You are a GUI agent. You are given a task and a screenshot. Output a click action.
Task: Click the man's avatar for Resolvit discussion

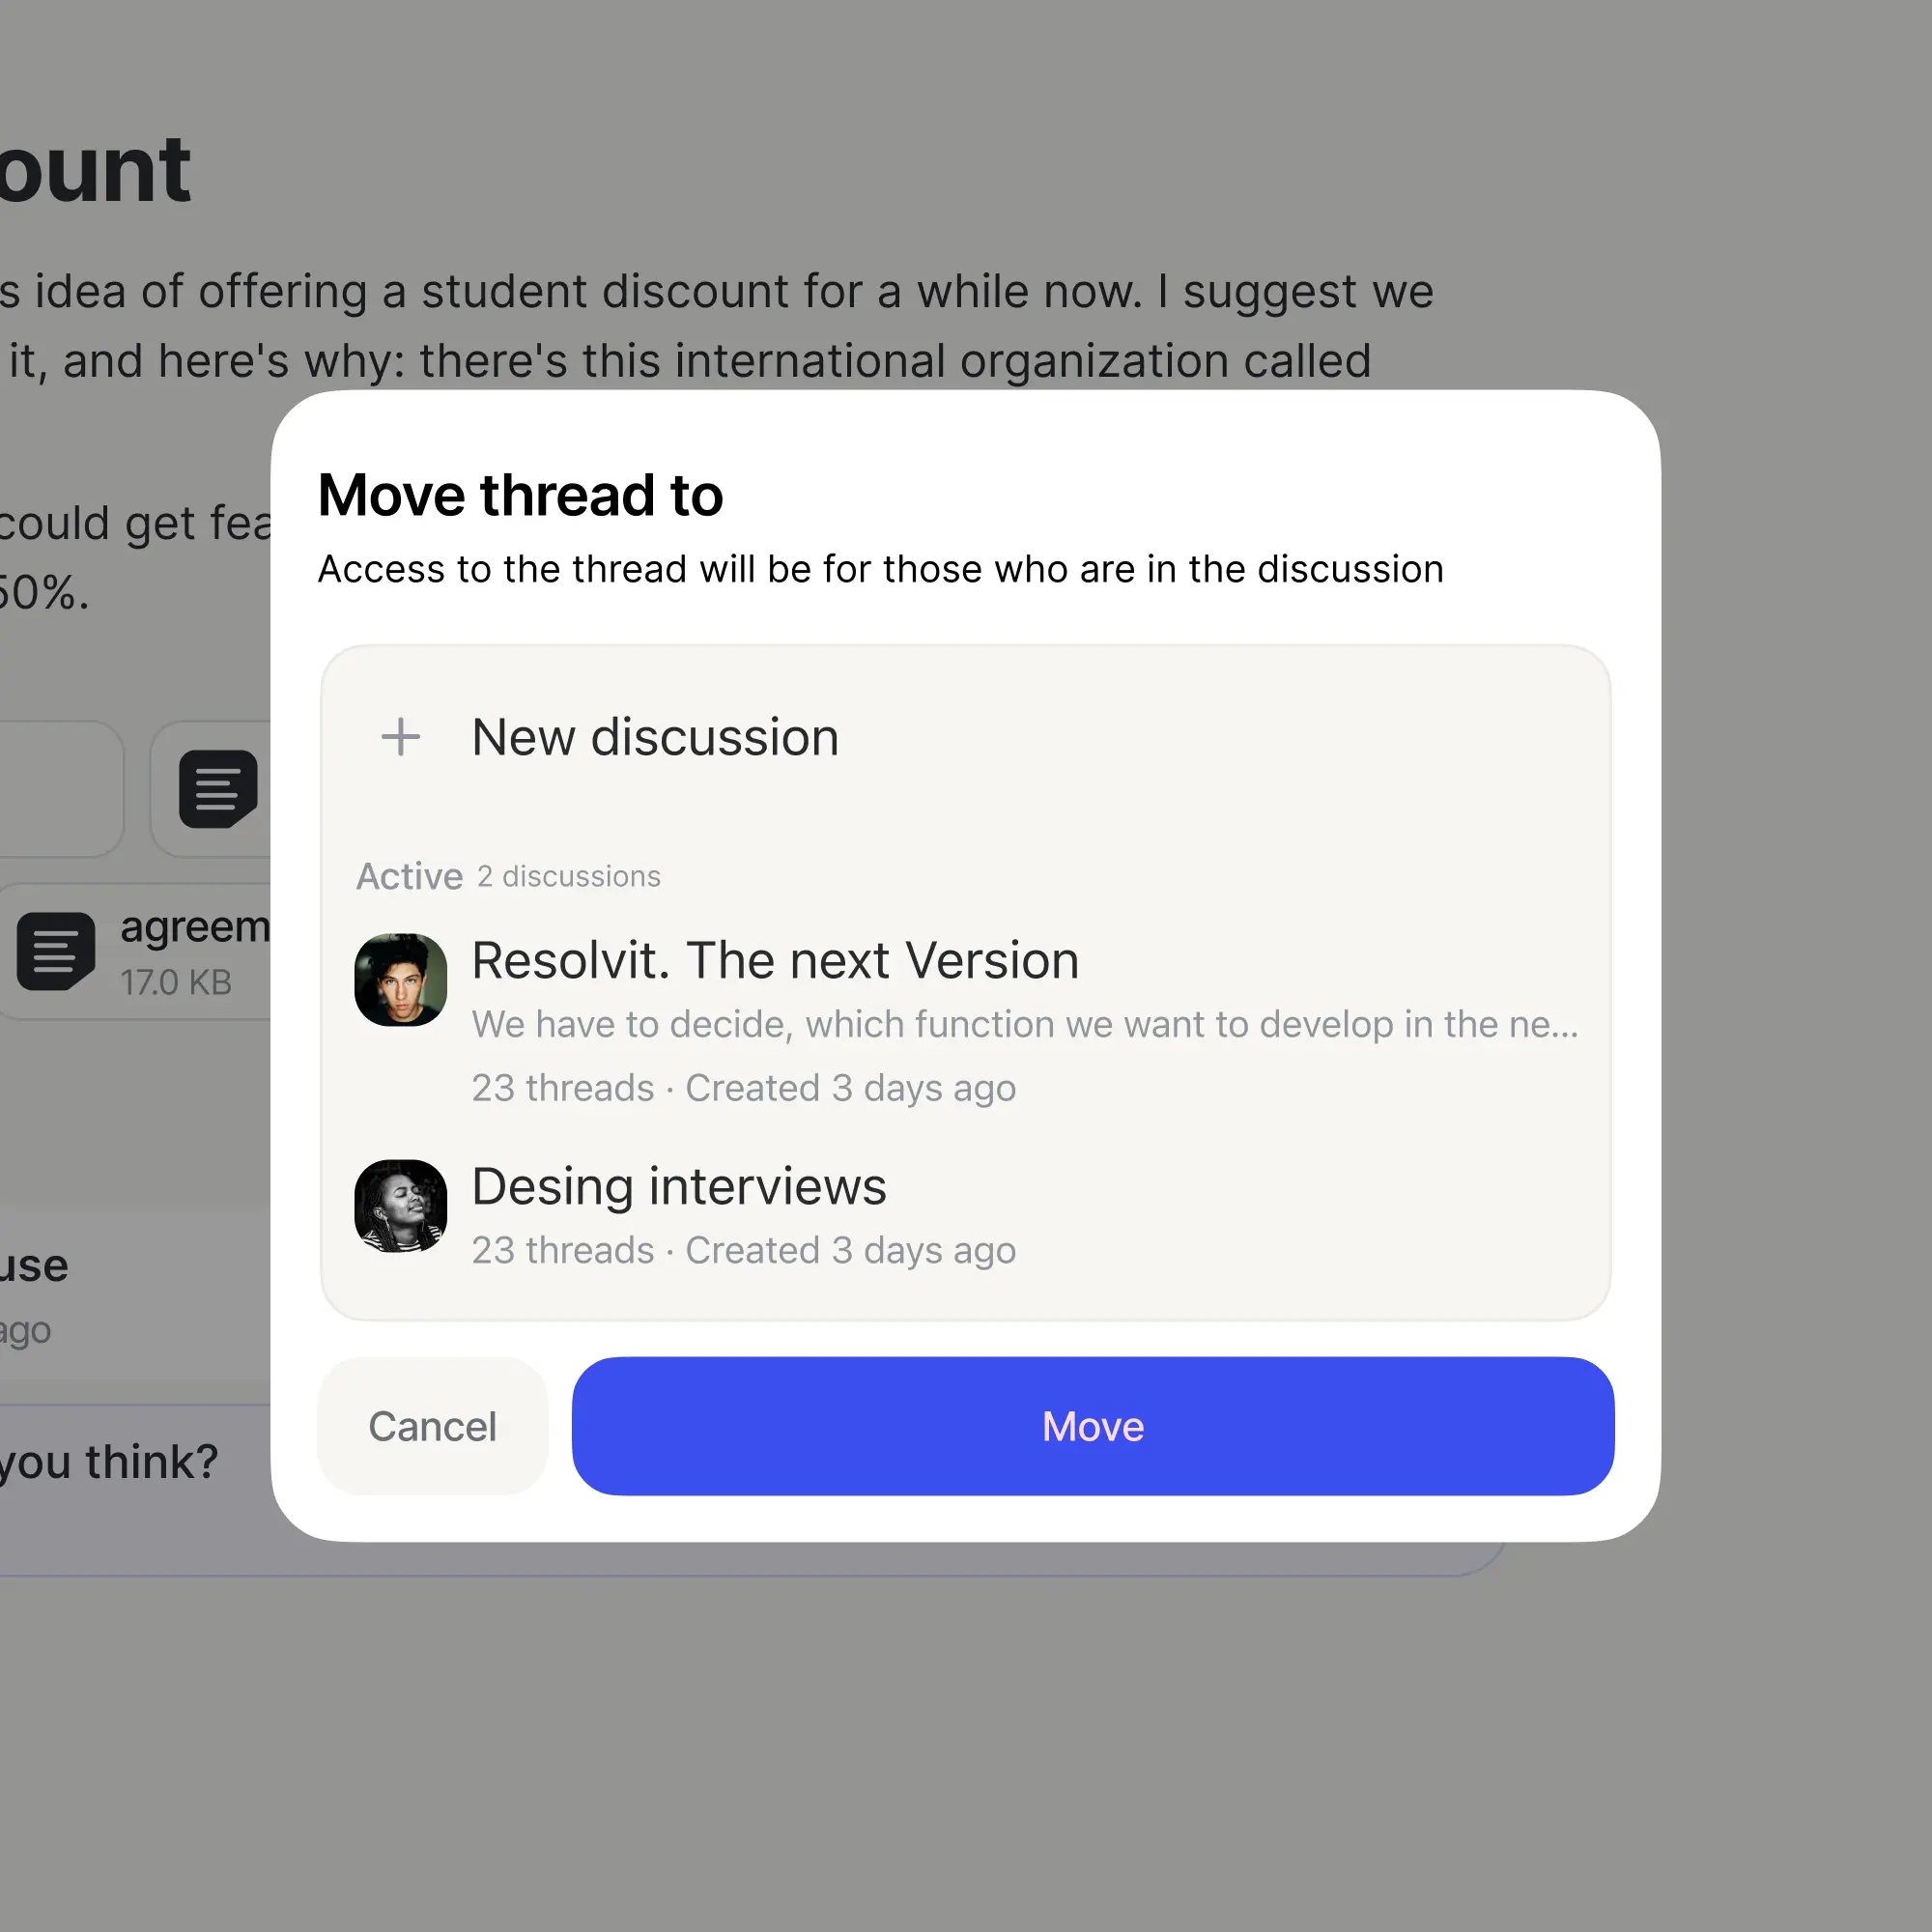400,979
